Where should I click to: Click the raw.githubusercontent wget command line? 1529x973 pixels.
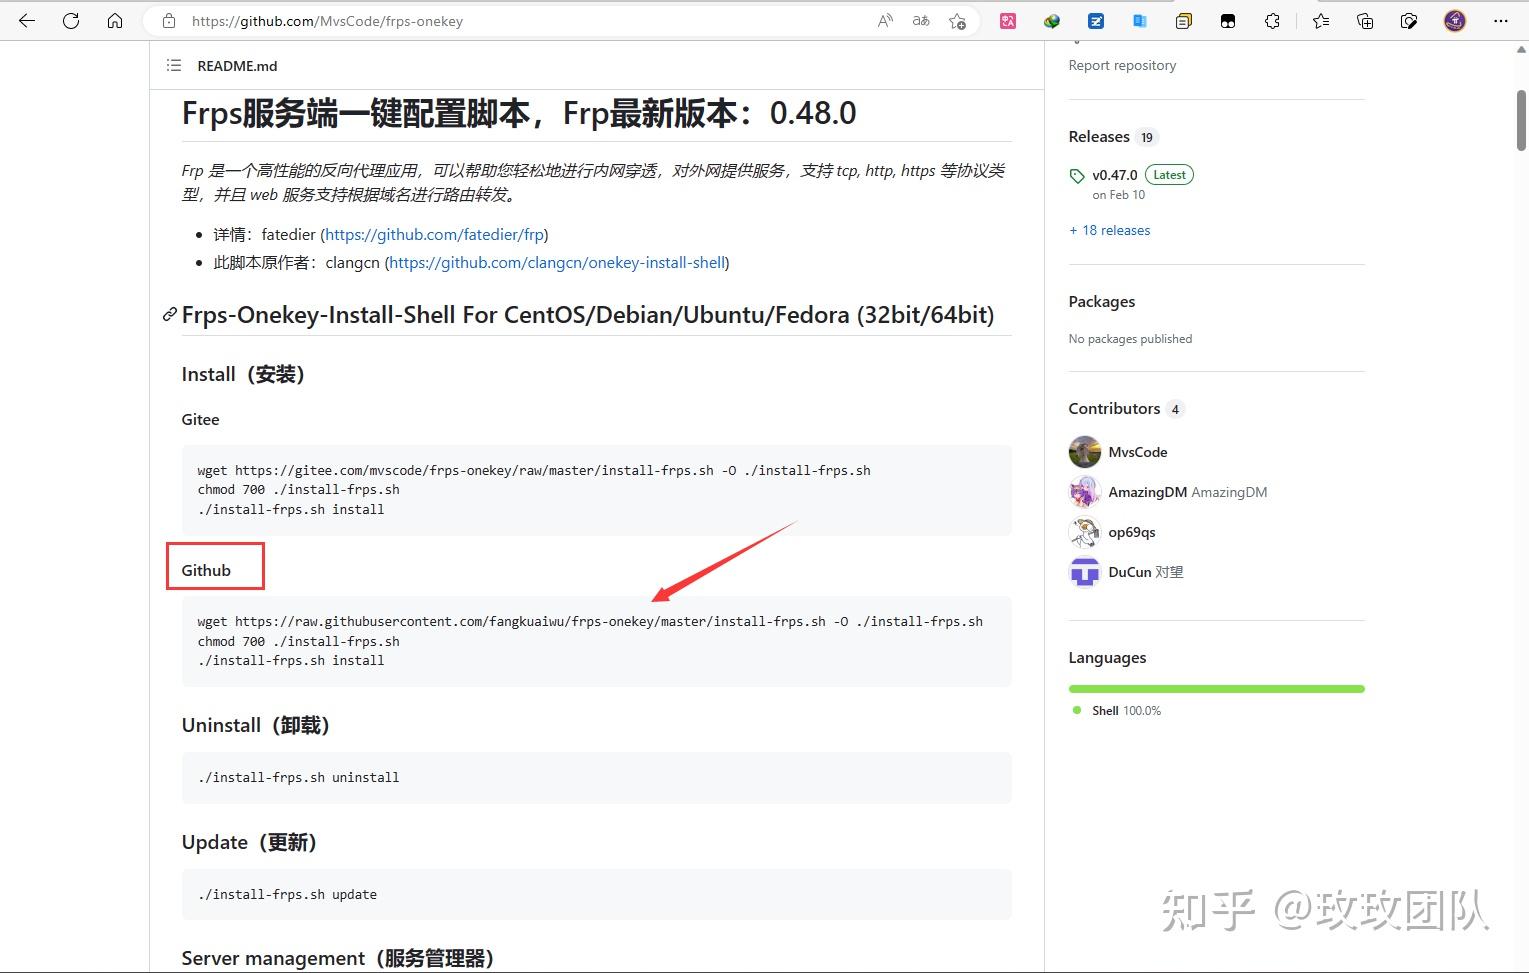click(x=590, y=621)
